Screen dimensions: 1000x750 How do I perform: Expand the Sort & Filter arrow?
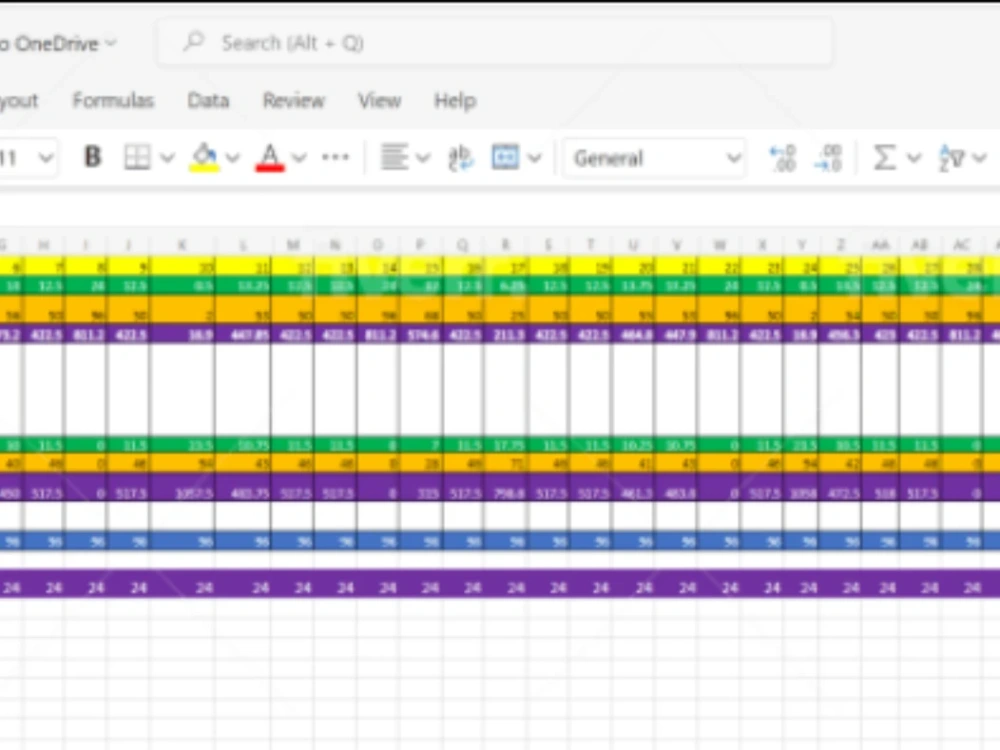tap(980, 157)
